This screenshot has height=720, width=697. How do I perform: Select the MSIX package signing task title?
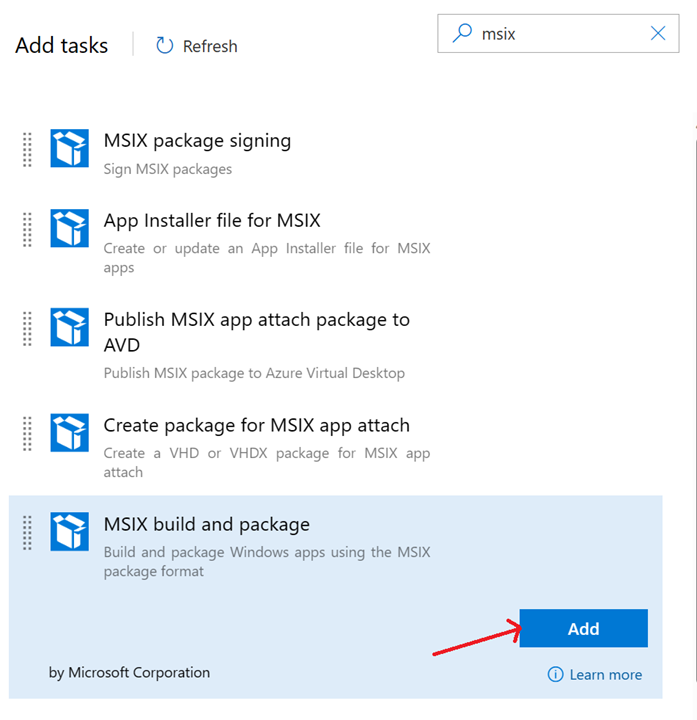pos(197,141)
